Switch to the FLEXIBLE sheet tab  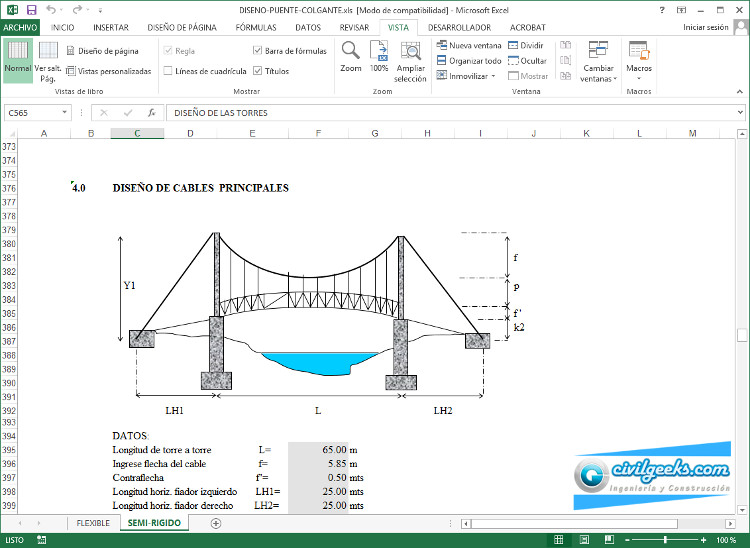coord(93,523)
